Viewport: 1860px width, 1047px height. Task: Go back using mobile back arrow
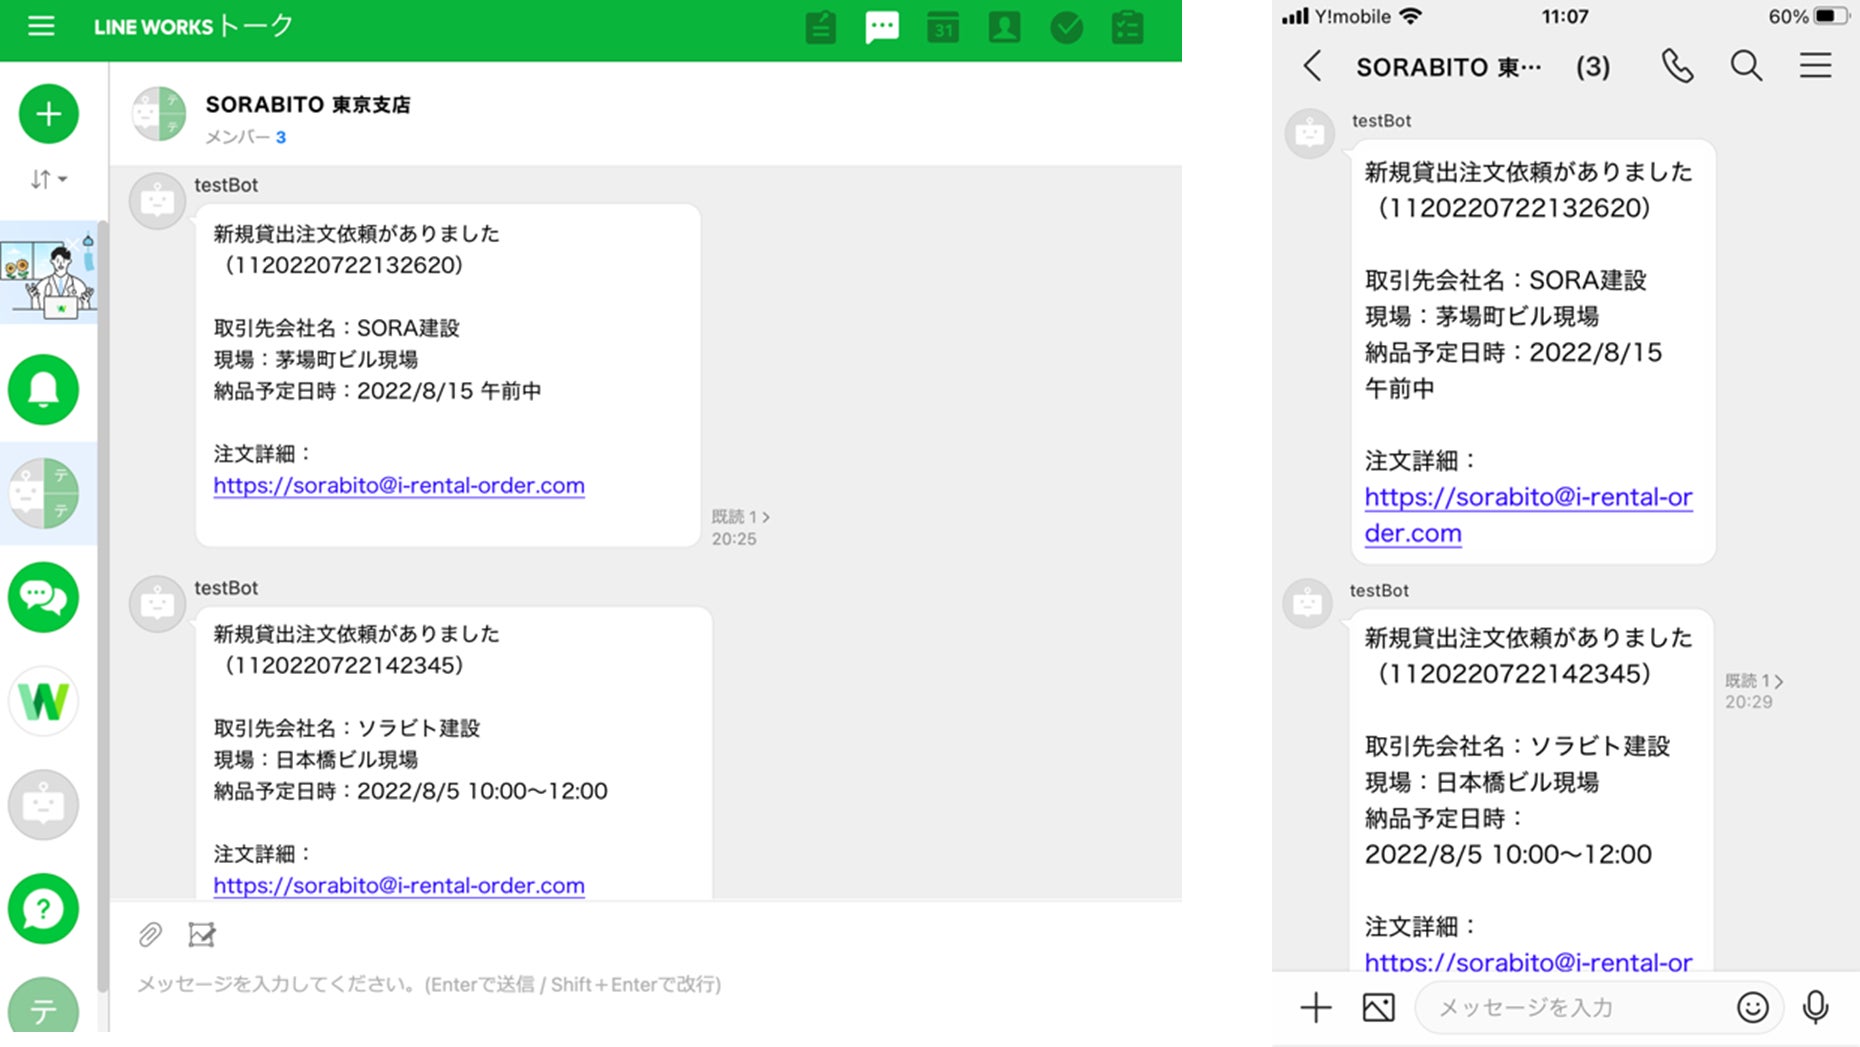[x=1313, y=66]
